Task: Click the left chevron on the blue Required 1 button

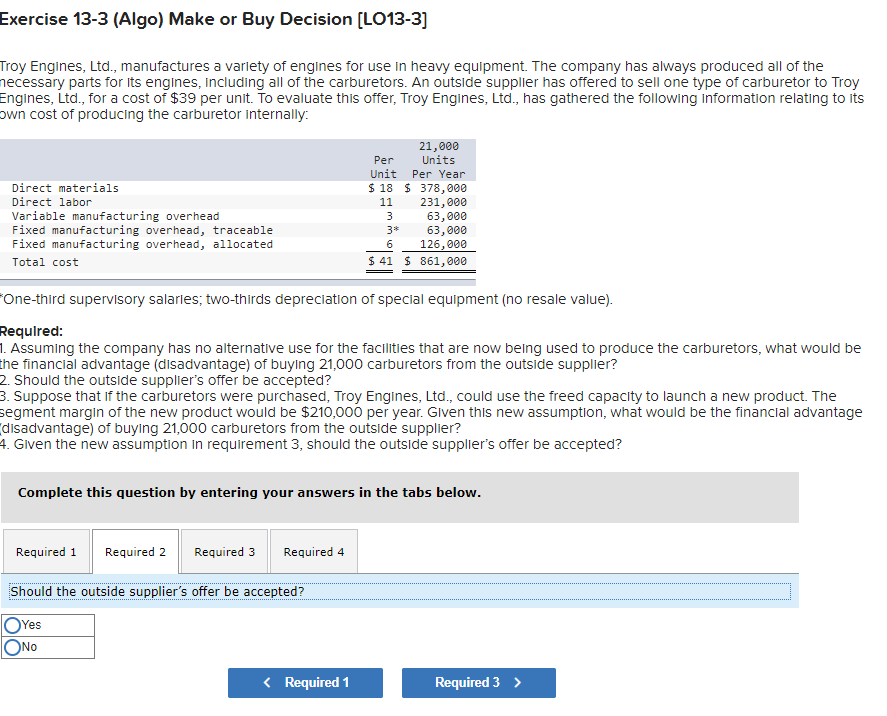Action: tap(267, 683)
